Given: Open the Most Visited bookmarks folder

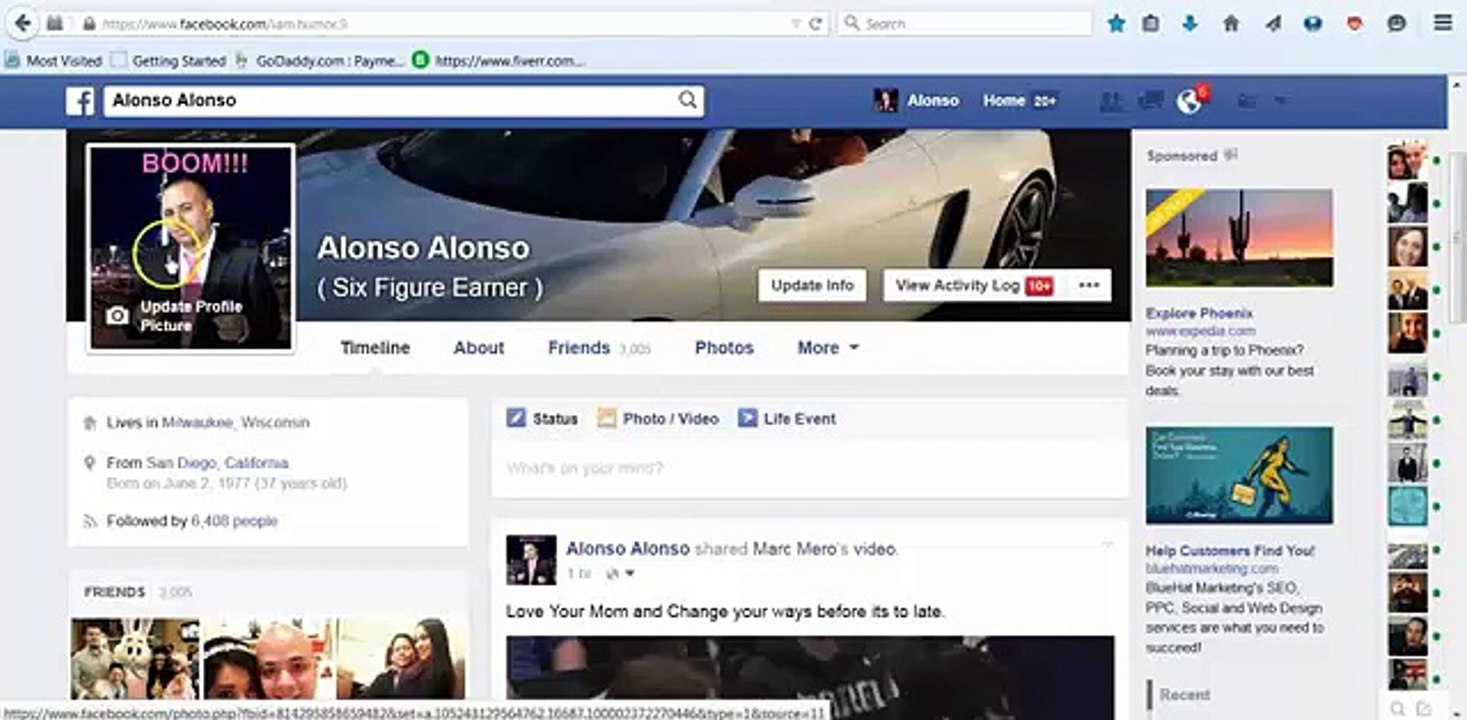Looking at the screenshot, I should (x=54, y=60).
